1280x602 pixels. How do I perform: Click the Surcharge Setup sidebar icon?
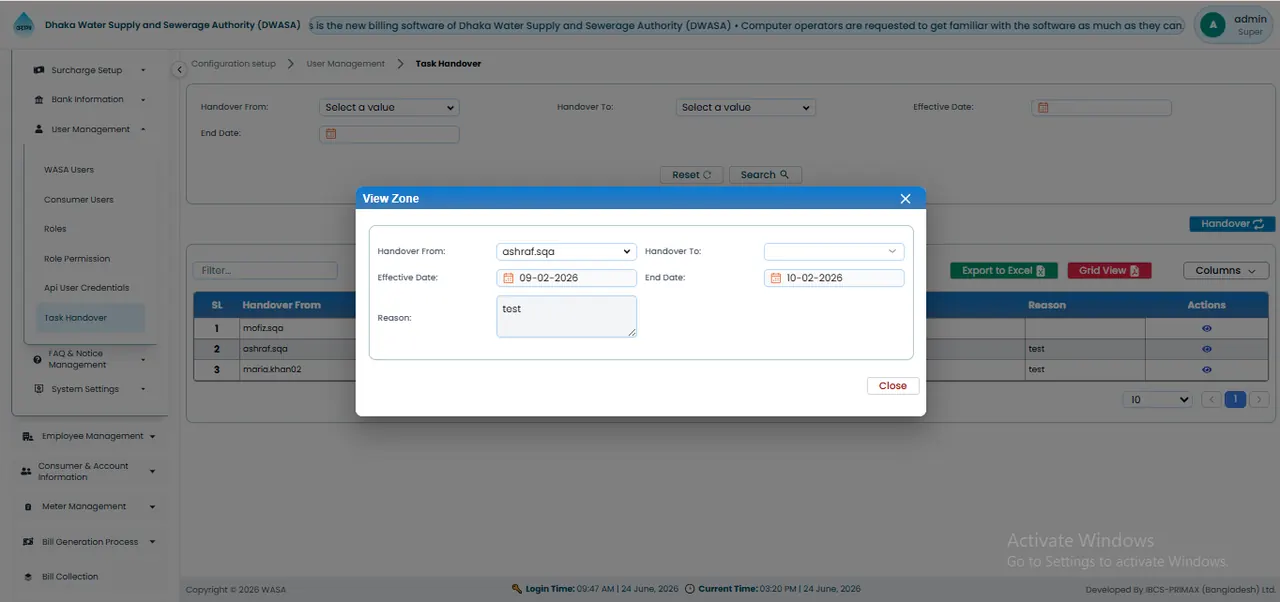tap(39, 70)
